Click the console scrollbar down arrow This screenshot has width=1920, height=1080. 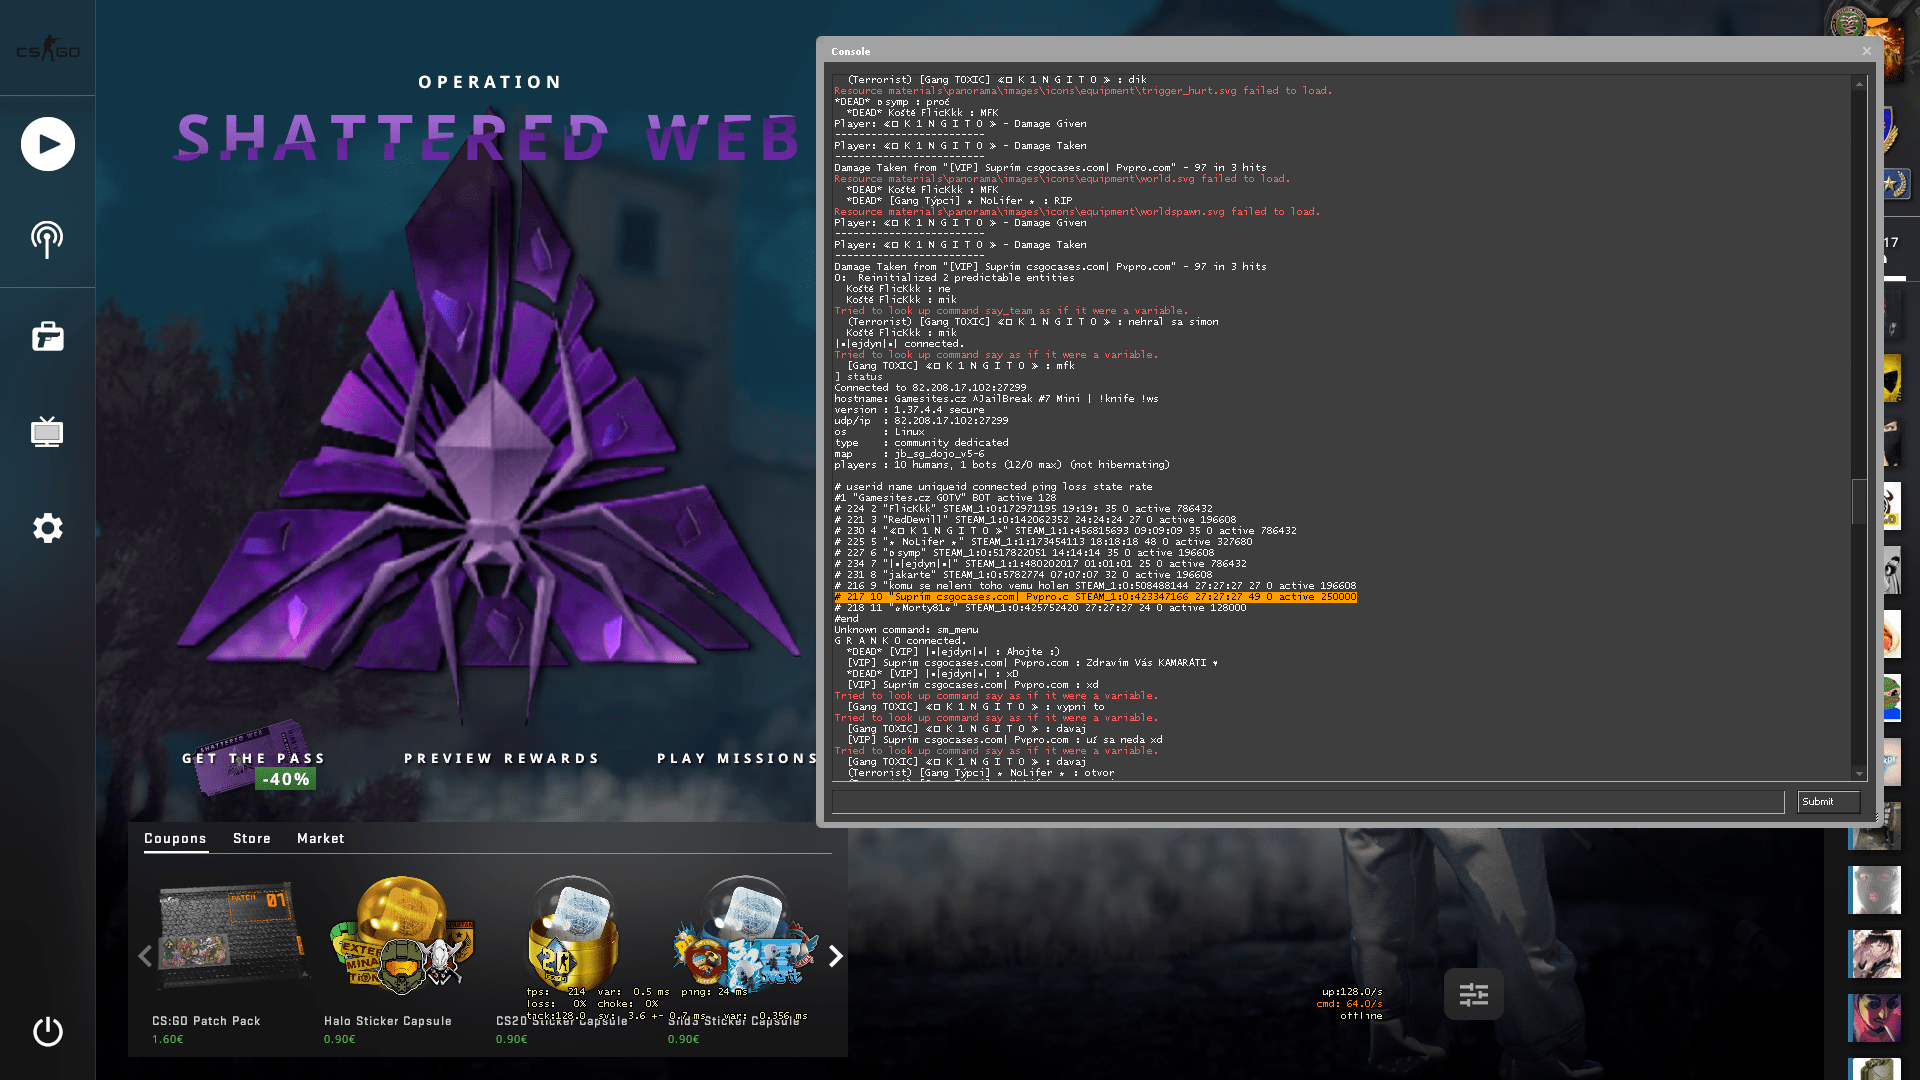click(x=1859, y=772)
